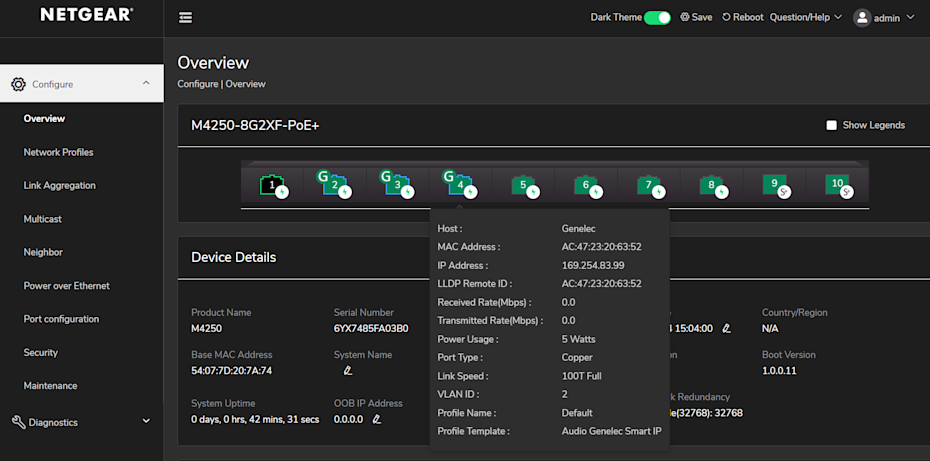Click SFP port 9 icon
The height and width of the screenshot is (461, 930).
click(x=775, y=185)
